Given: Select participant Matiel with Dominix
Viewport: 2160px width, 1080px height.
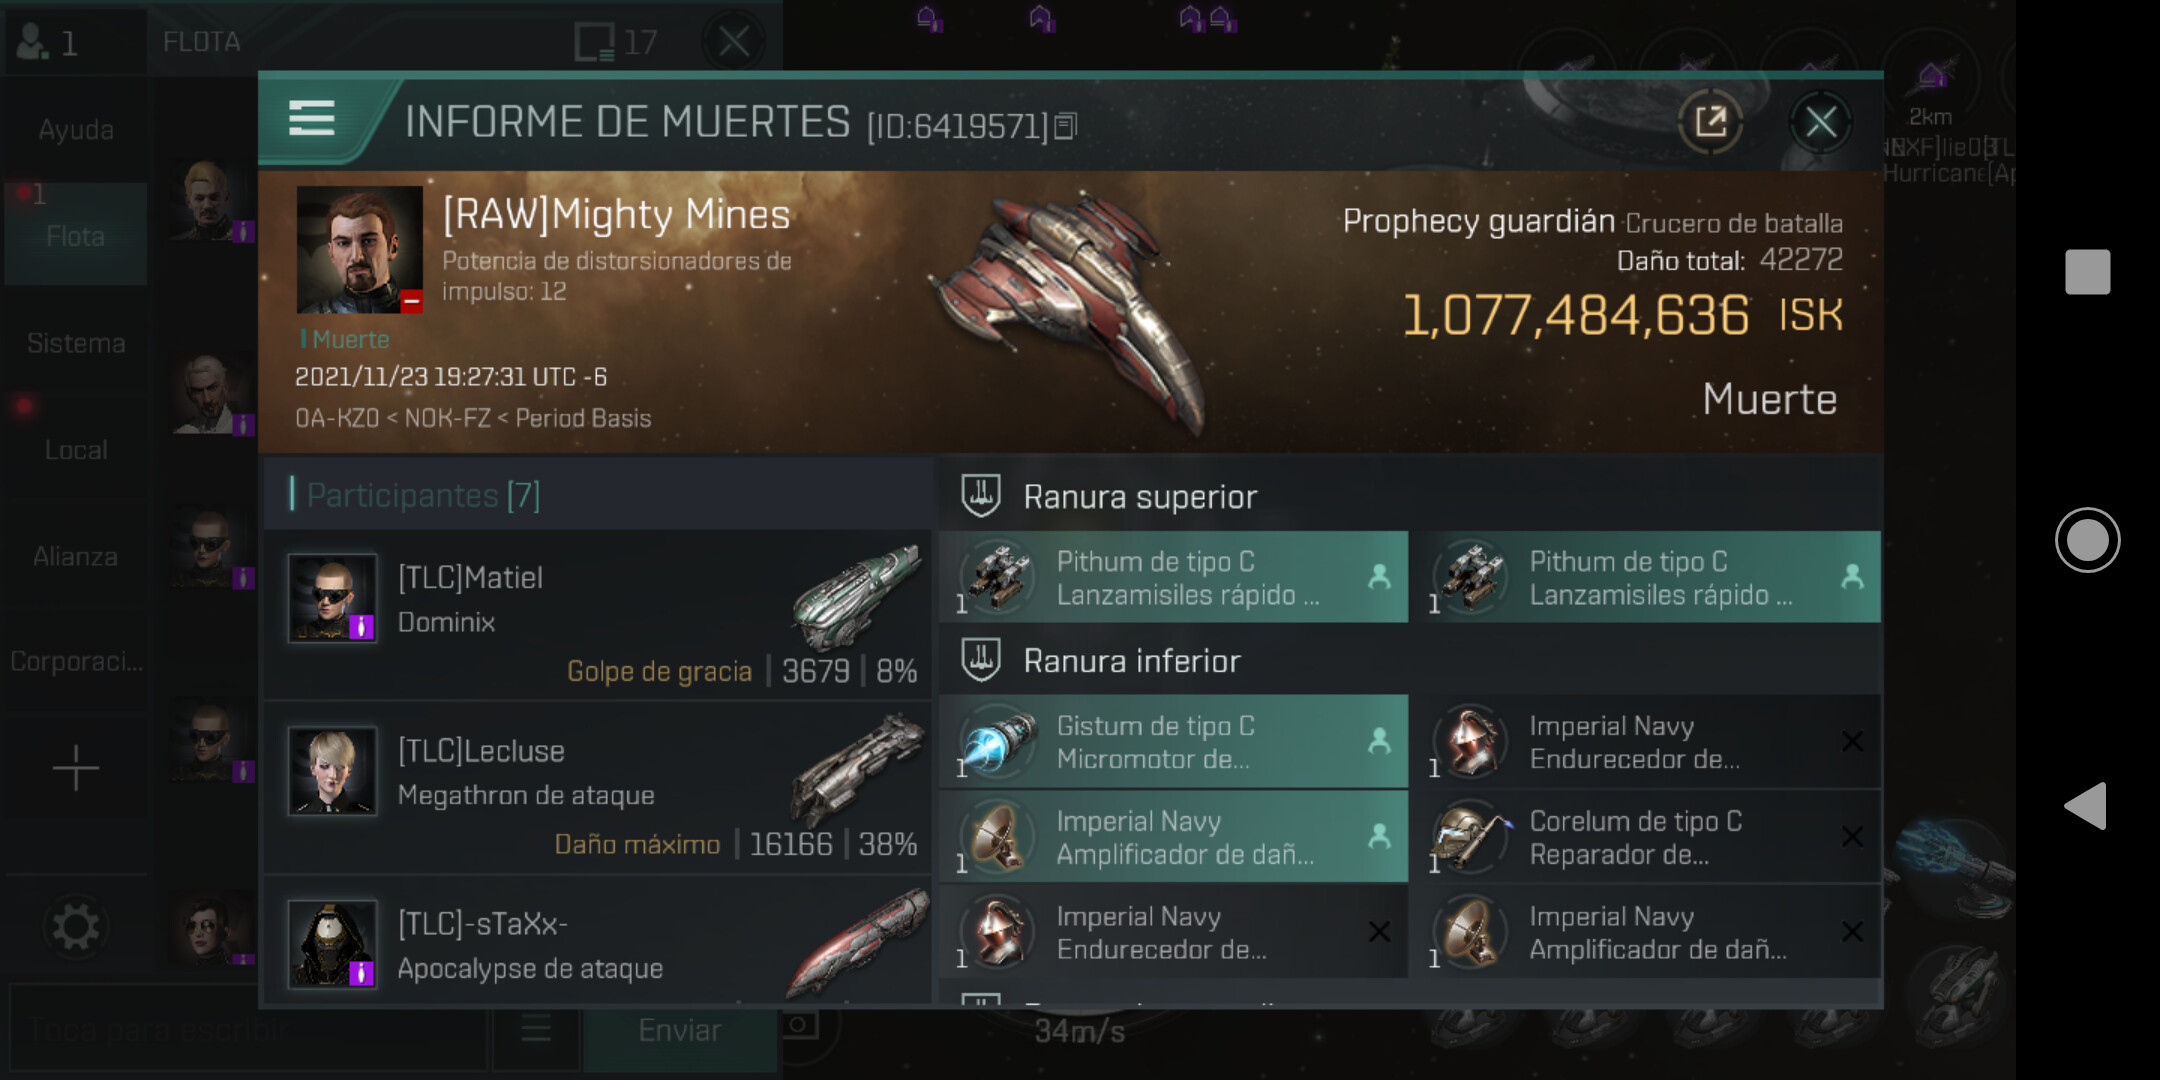Looking at the screenshot, I should point(598,615).
